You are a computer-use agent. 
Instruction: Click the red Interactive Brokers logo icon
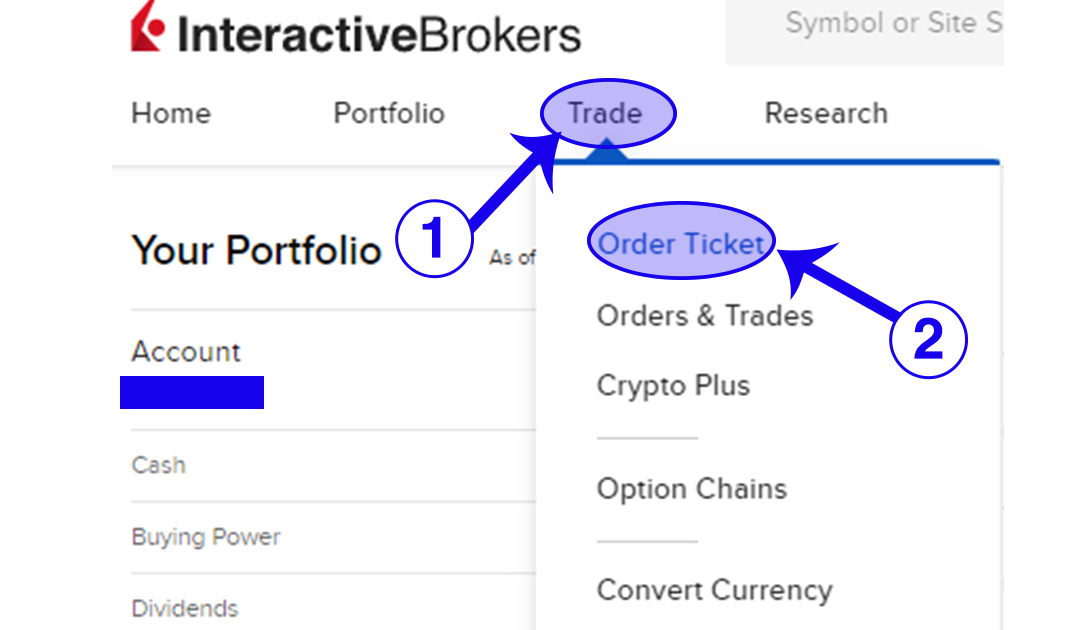pos(148,29)
